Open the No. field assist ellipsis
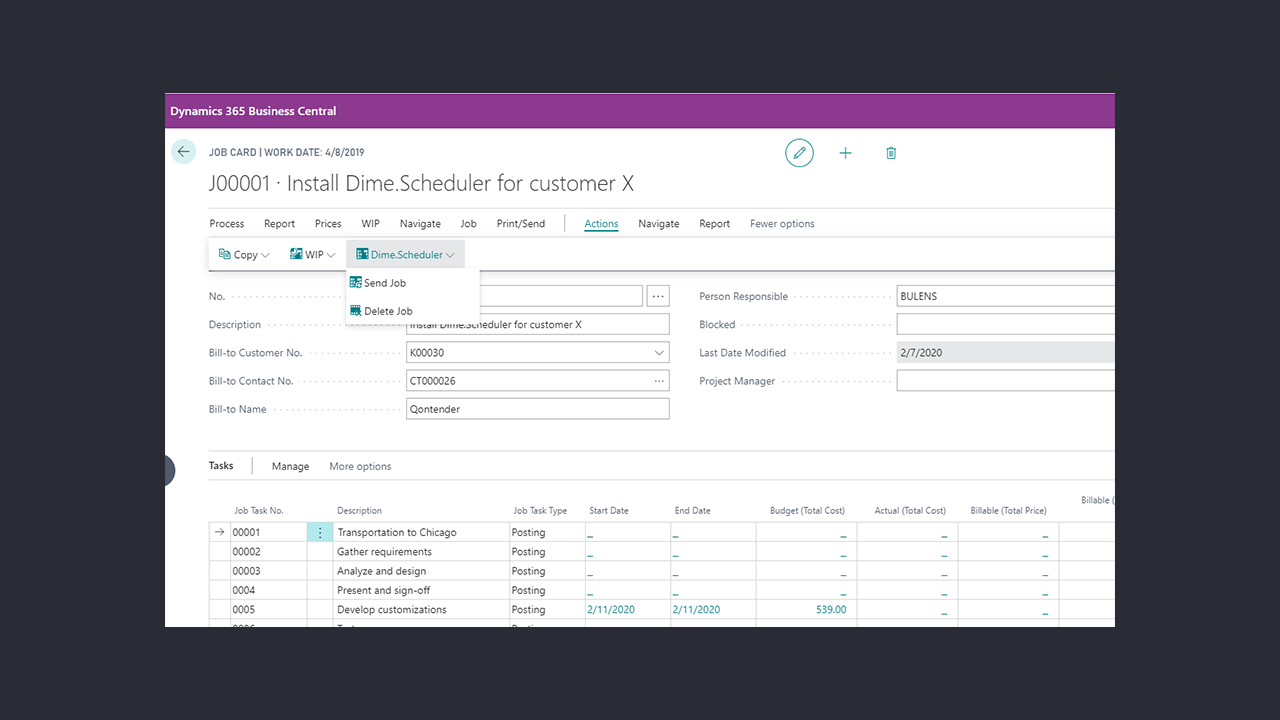The height and width of the screenshot is (720, 1280). pos(657,296)
